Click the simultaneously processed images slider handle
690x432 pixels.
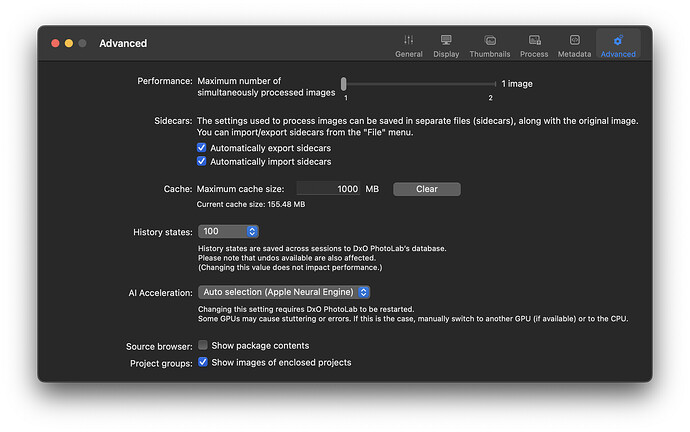click(344, 84)
